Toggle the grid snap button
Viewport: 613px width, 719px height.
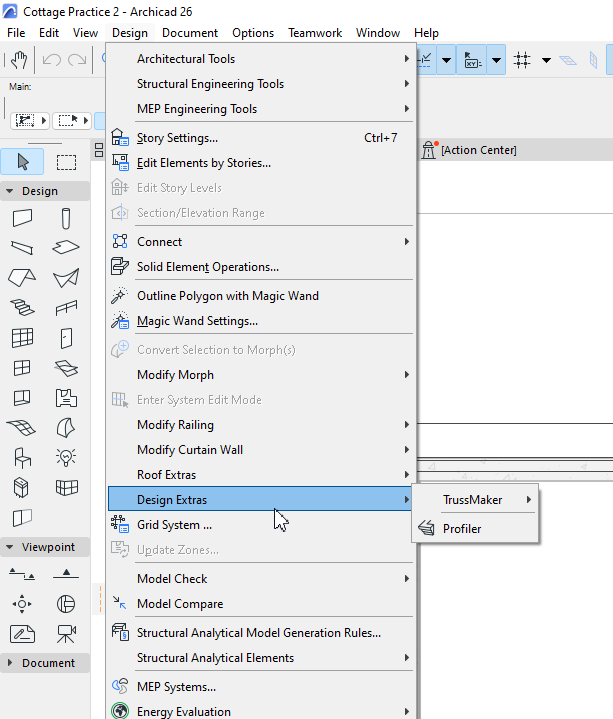(522, 60)
